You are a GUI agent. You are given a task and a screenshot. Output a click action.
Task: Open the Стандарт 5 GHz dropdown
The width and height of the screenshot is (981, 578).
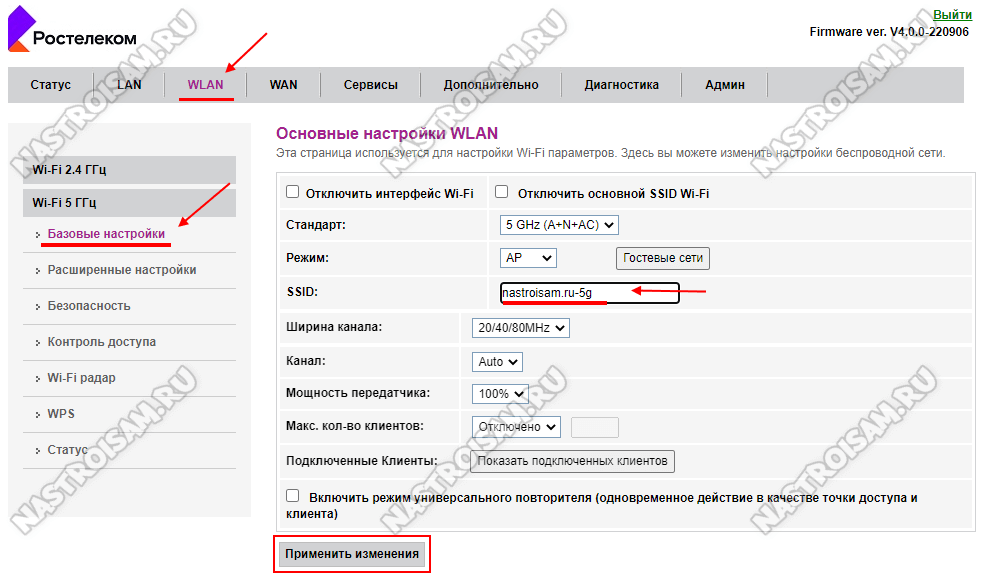(x=559, y=225)
